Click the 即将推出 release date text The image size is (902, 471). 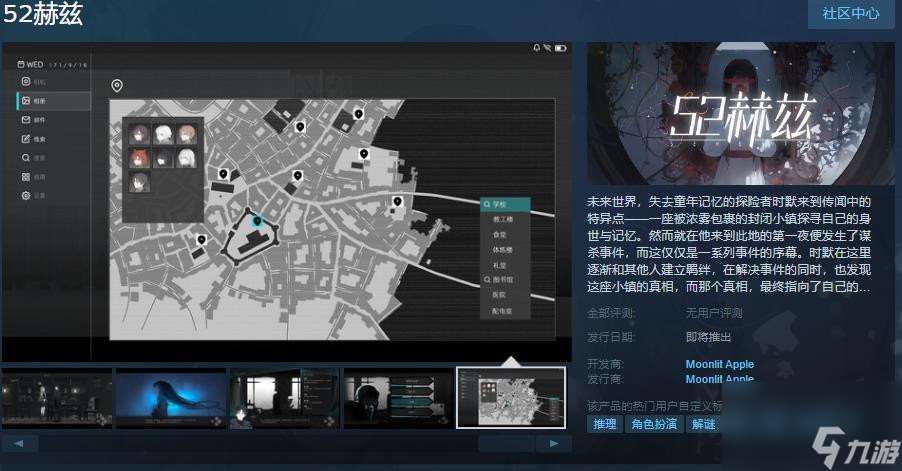pos(708,337)
